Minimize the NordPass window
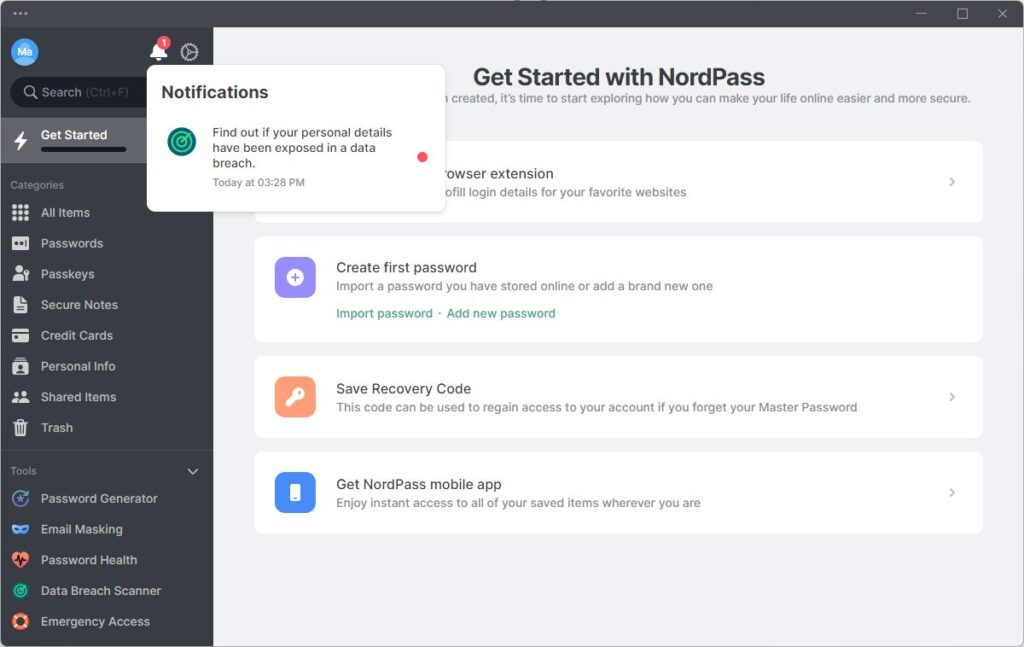The height and width of the screenshot is (647, 1024). click(x=921, y=14)
